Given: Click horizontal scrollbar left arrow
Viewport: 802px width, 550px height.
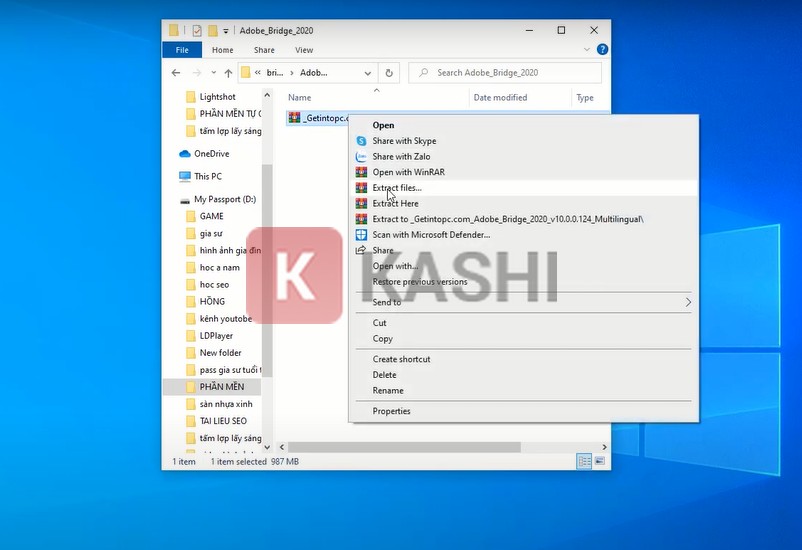Looking at the screenshot, I should 281,447.
